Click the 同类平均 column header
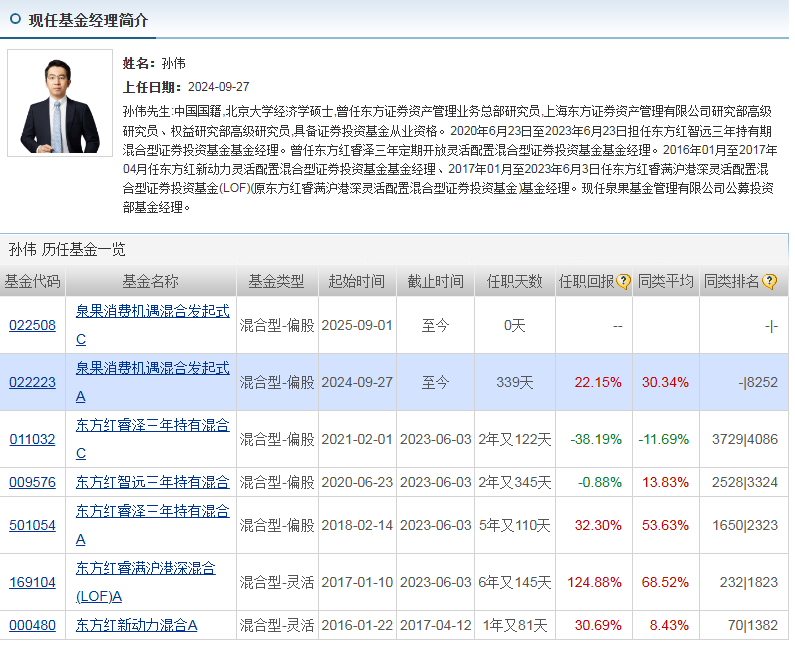795x649 pixels. click(x=665, y=281)
